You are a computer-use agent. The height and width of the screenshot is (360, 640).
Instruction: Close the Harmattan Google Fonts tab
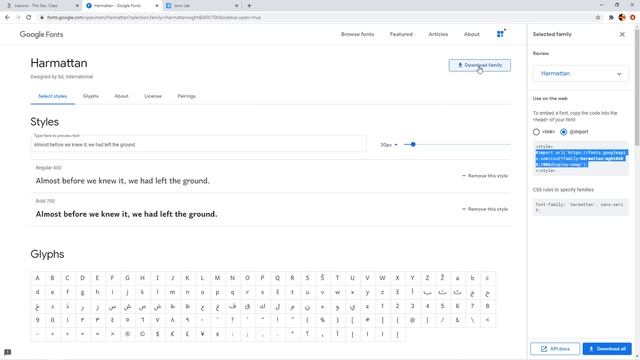(x=157, y=6)
